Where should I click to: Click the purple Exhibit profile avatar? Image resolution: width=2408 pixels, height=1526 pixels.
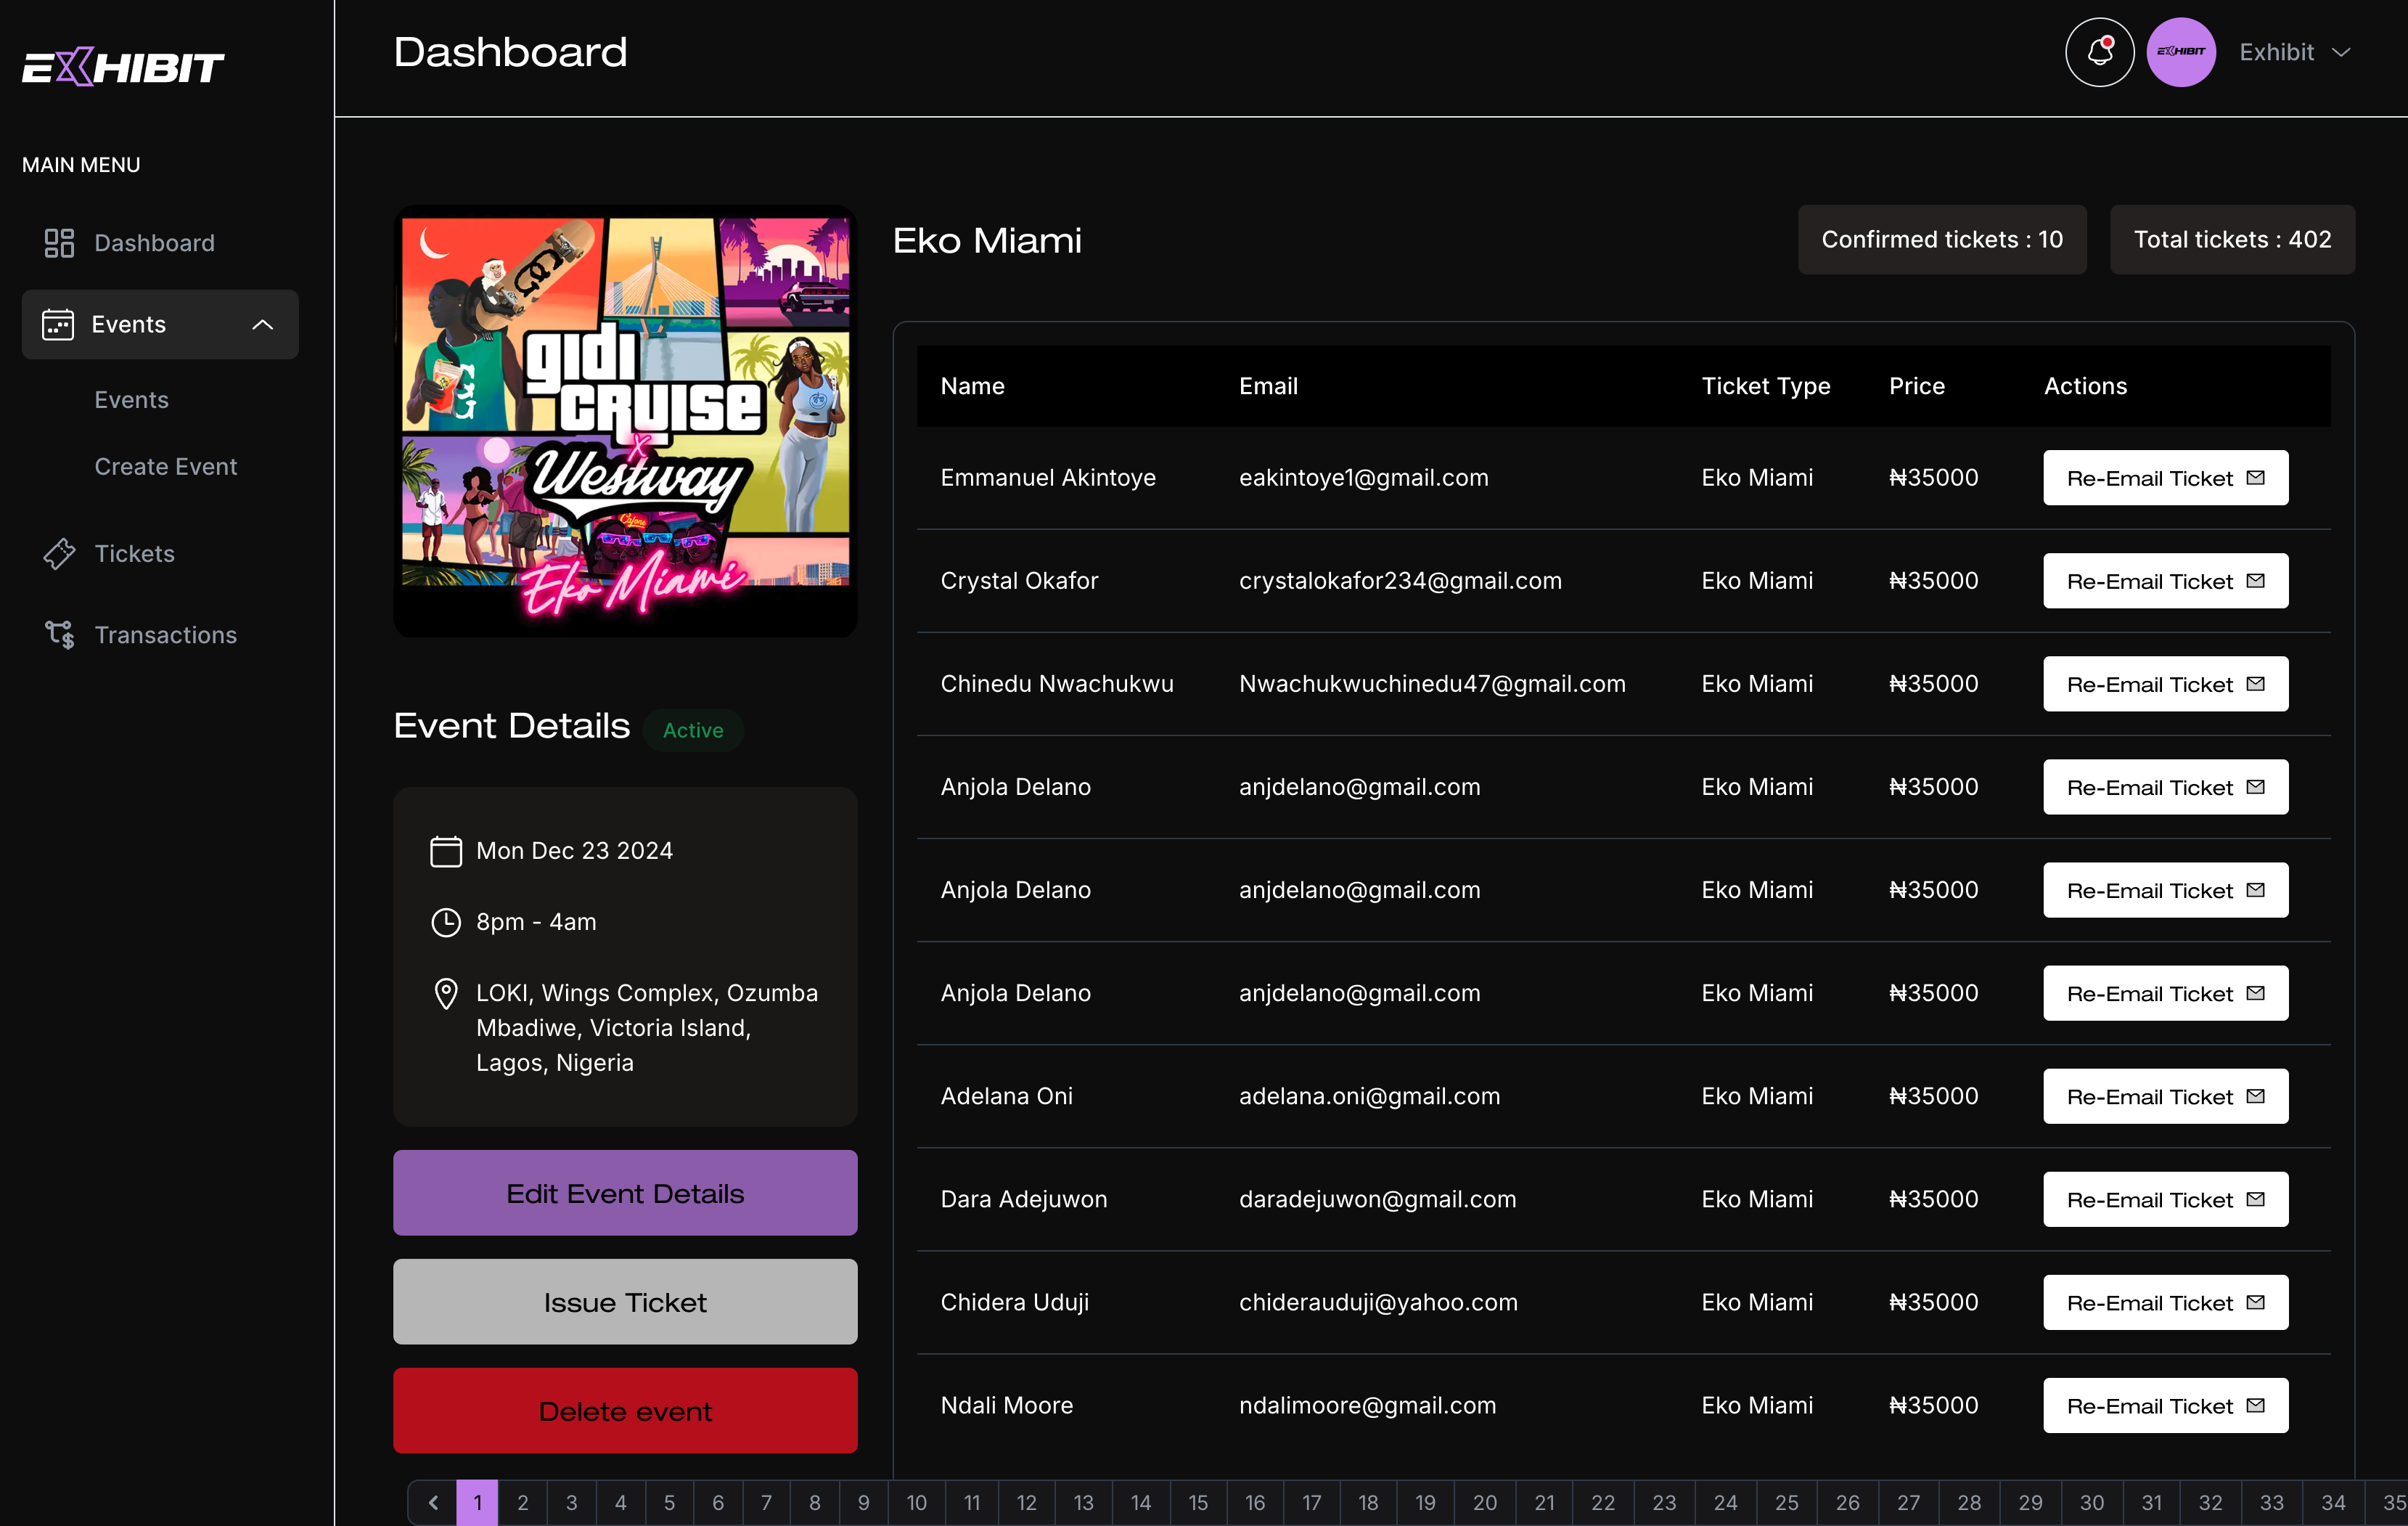coord(2181,52)
